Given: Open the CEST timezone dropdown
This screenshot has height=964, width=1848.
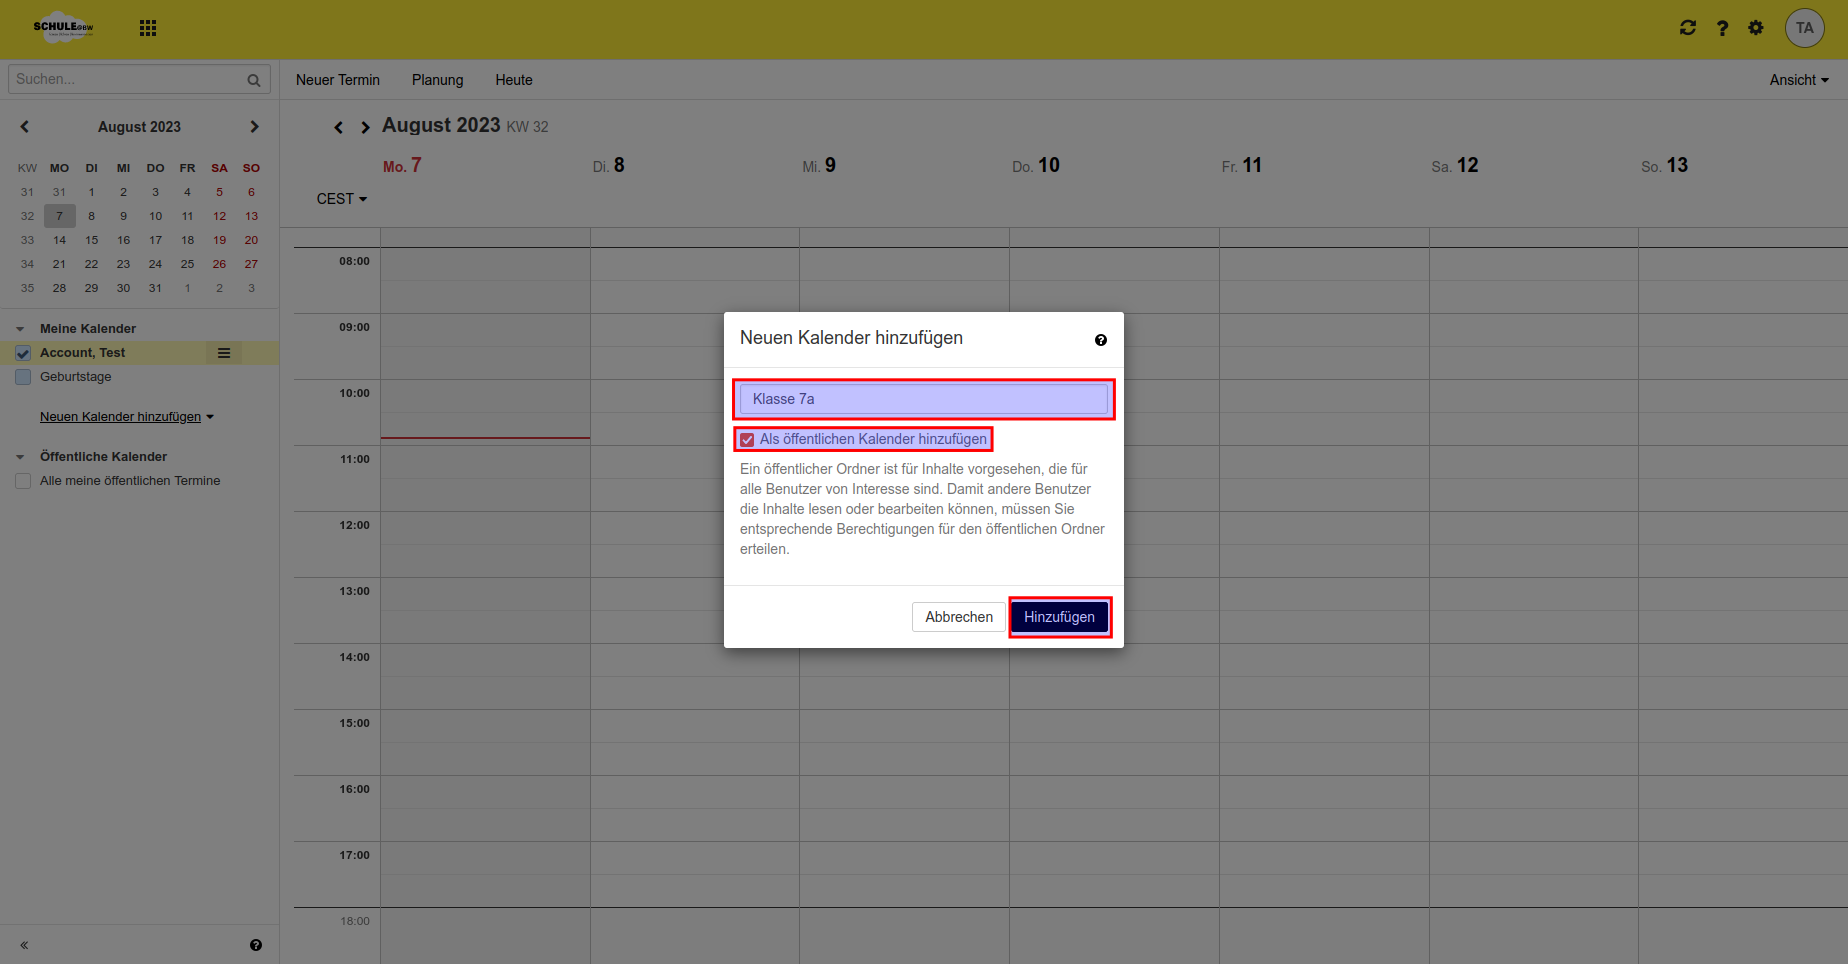Looking at the screenshot, I should coord(341,198).
